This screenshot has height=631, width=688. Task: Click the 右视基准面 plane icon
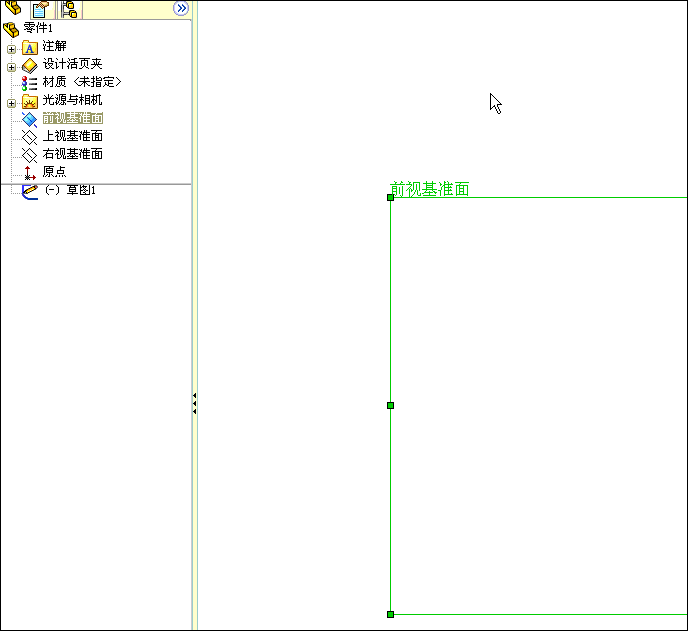point(29,155)
